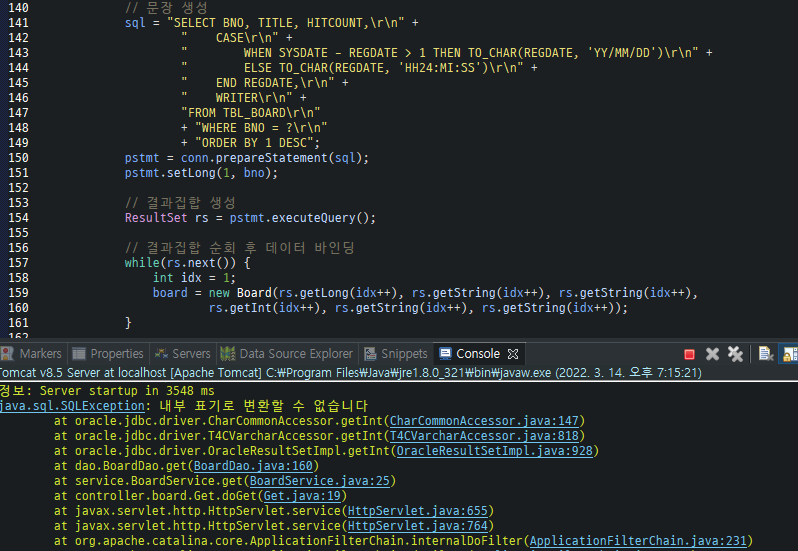798x551 pixels.
Task: Click "new Board" constructor call
Action: pos(240,293)
